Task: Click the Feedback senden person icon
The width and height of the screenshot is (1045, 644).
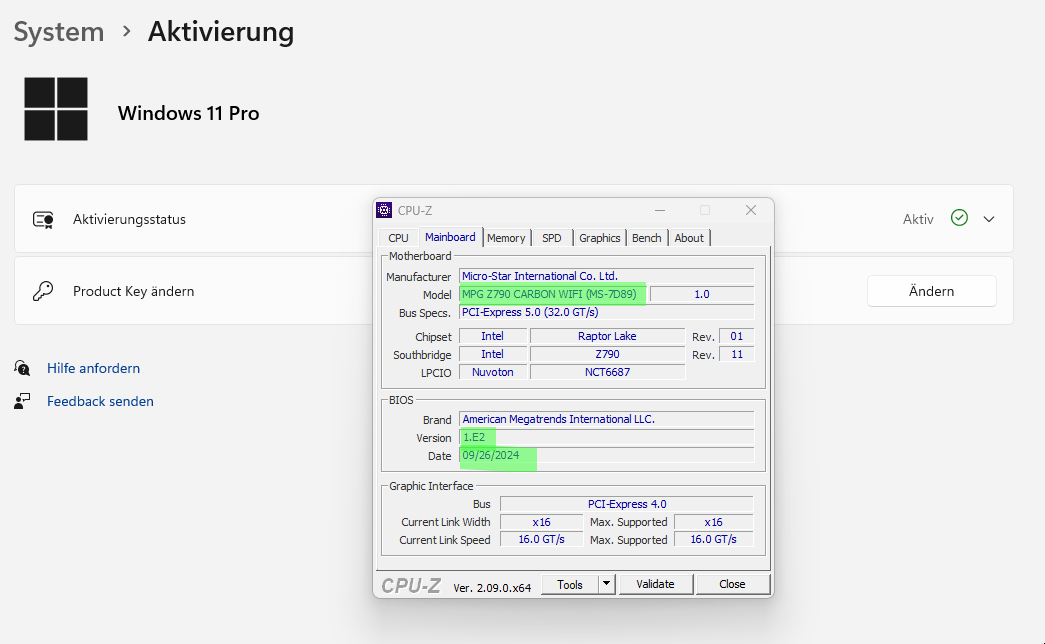Action: [x=22, y=401]
